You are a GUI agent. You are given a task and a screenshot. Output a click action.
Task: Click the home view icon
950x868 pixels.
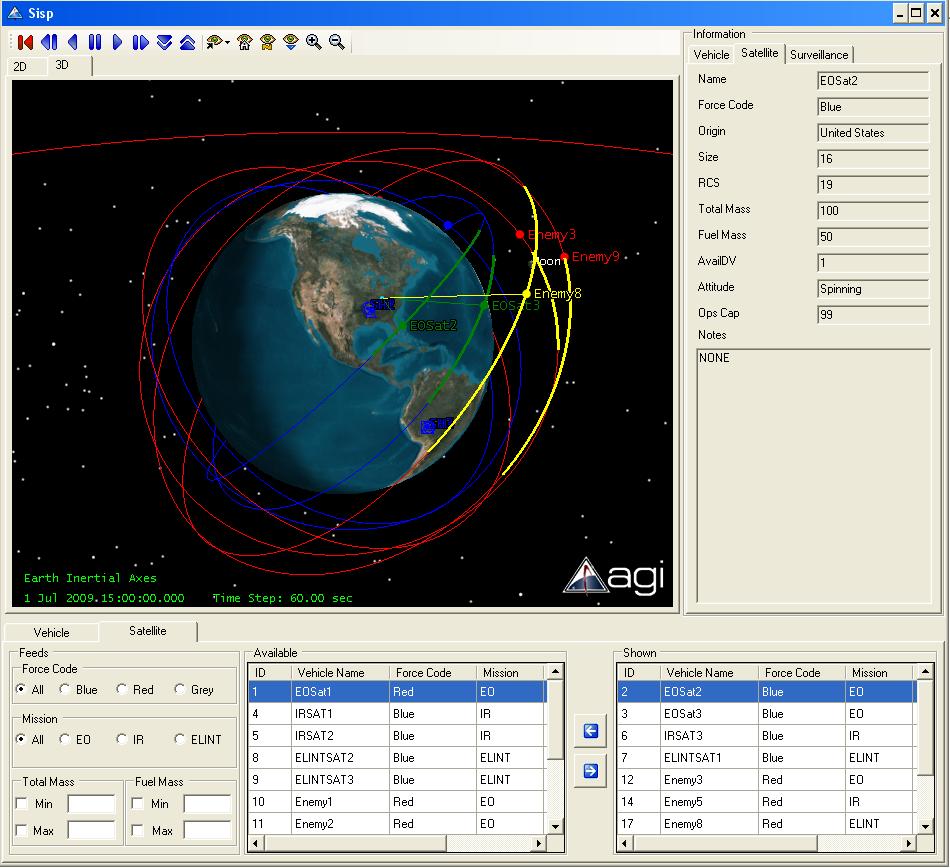(244, 42)
